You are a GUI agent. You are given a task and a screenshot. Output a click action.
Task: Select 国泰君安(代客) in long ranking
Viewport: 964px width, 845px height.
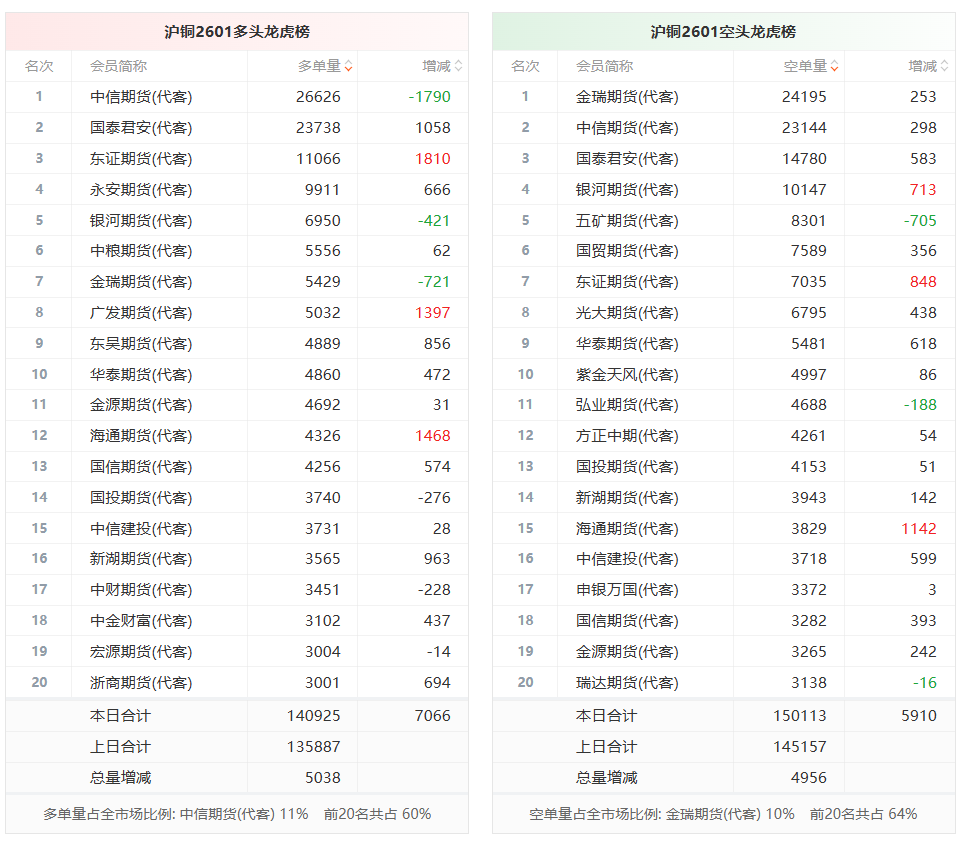[x=141, y=128]
